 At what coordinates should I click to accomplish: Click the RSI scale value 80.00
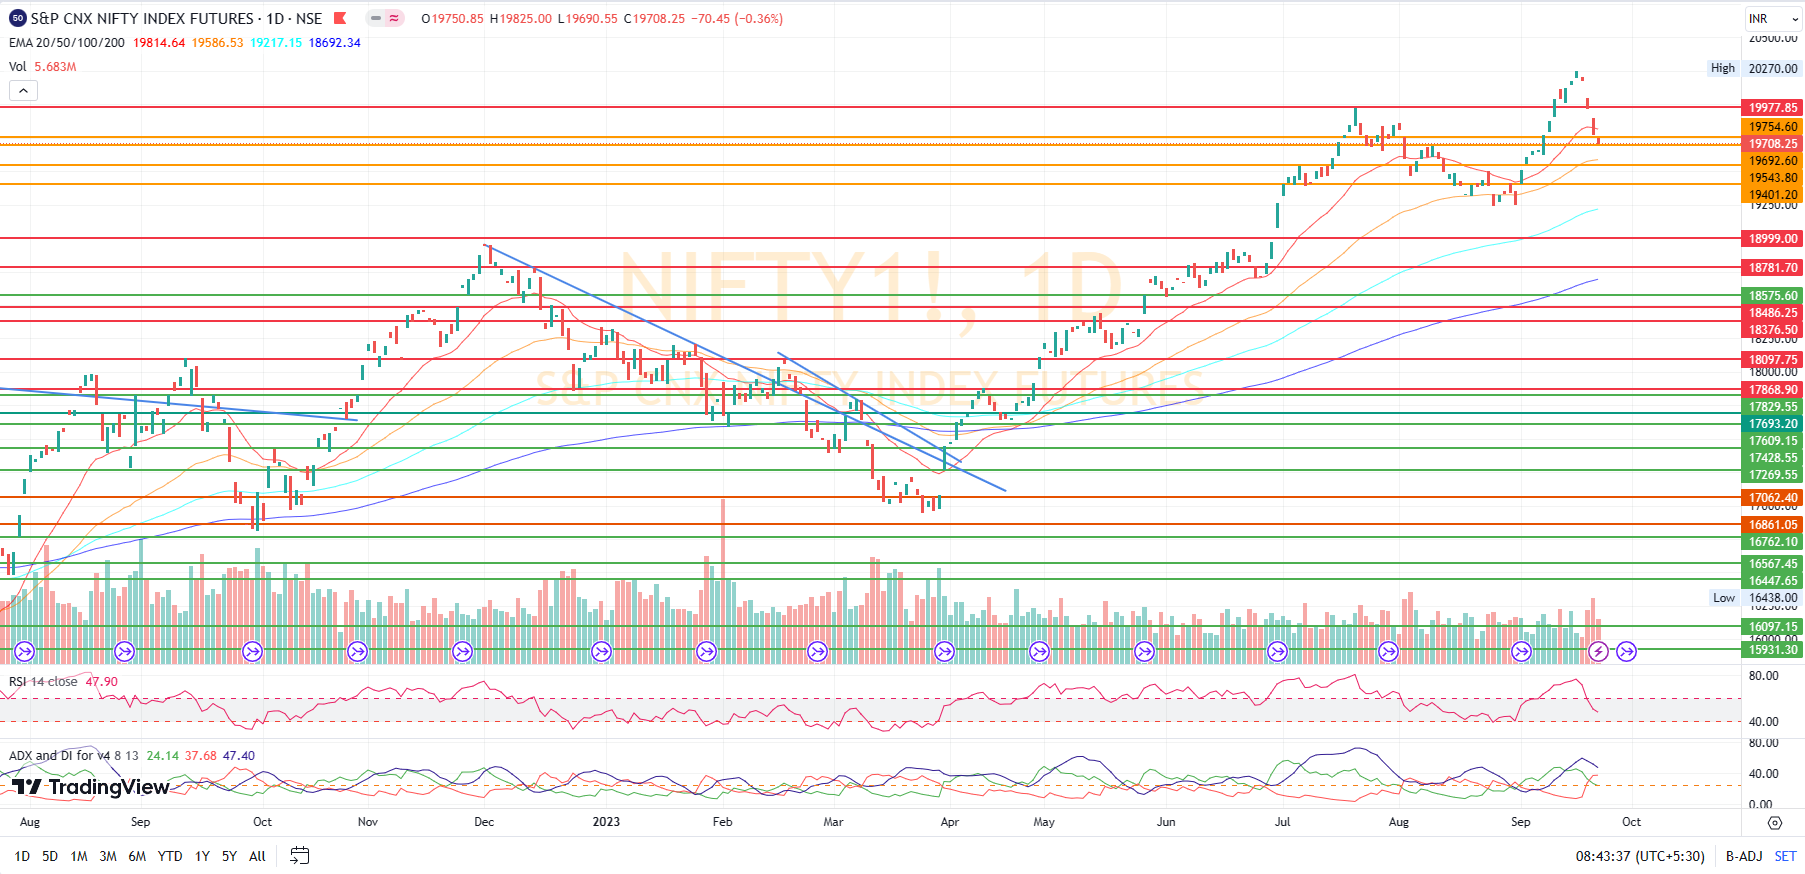1763,676
